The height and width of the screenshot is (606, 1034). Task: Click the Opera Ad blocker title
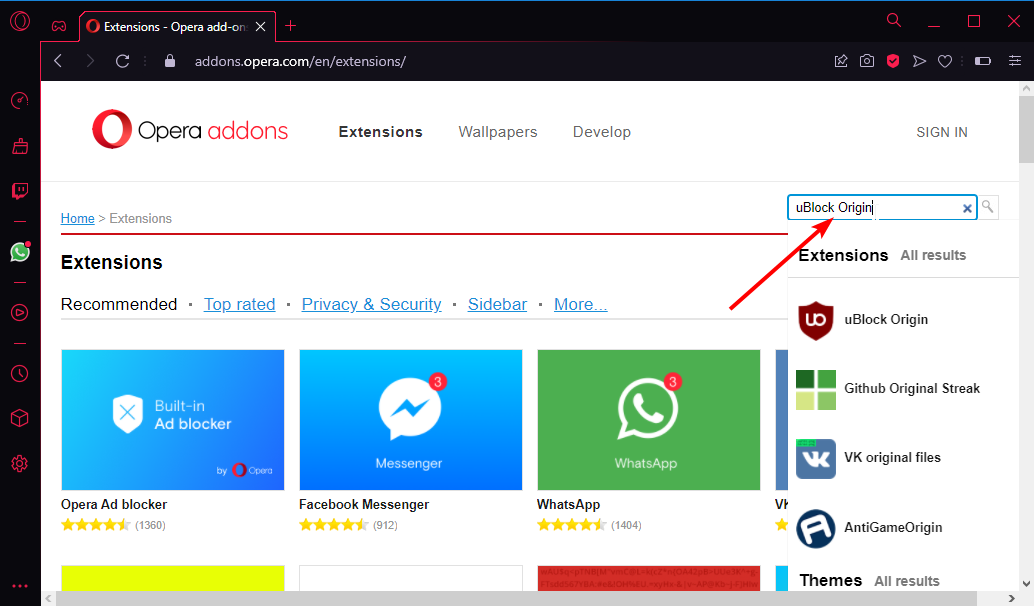(113, 504)
